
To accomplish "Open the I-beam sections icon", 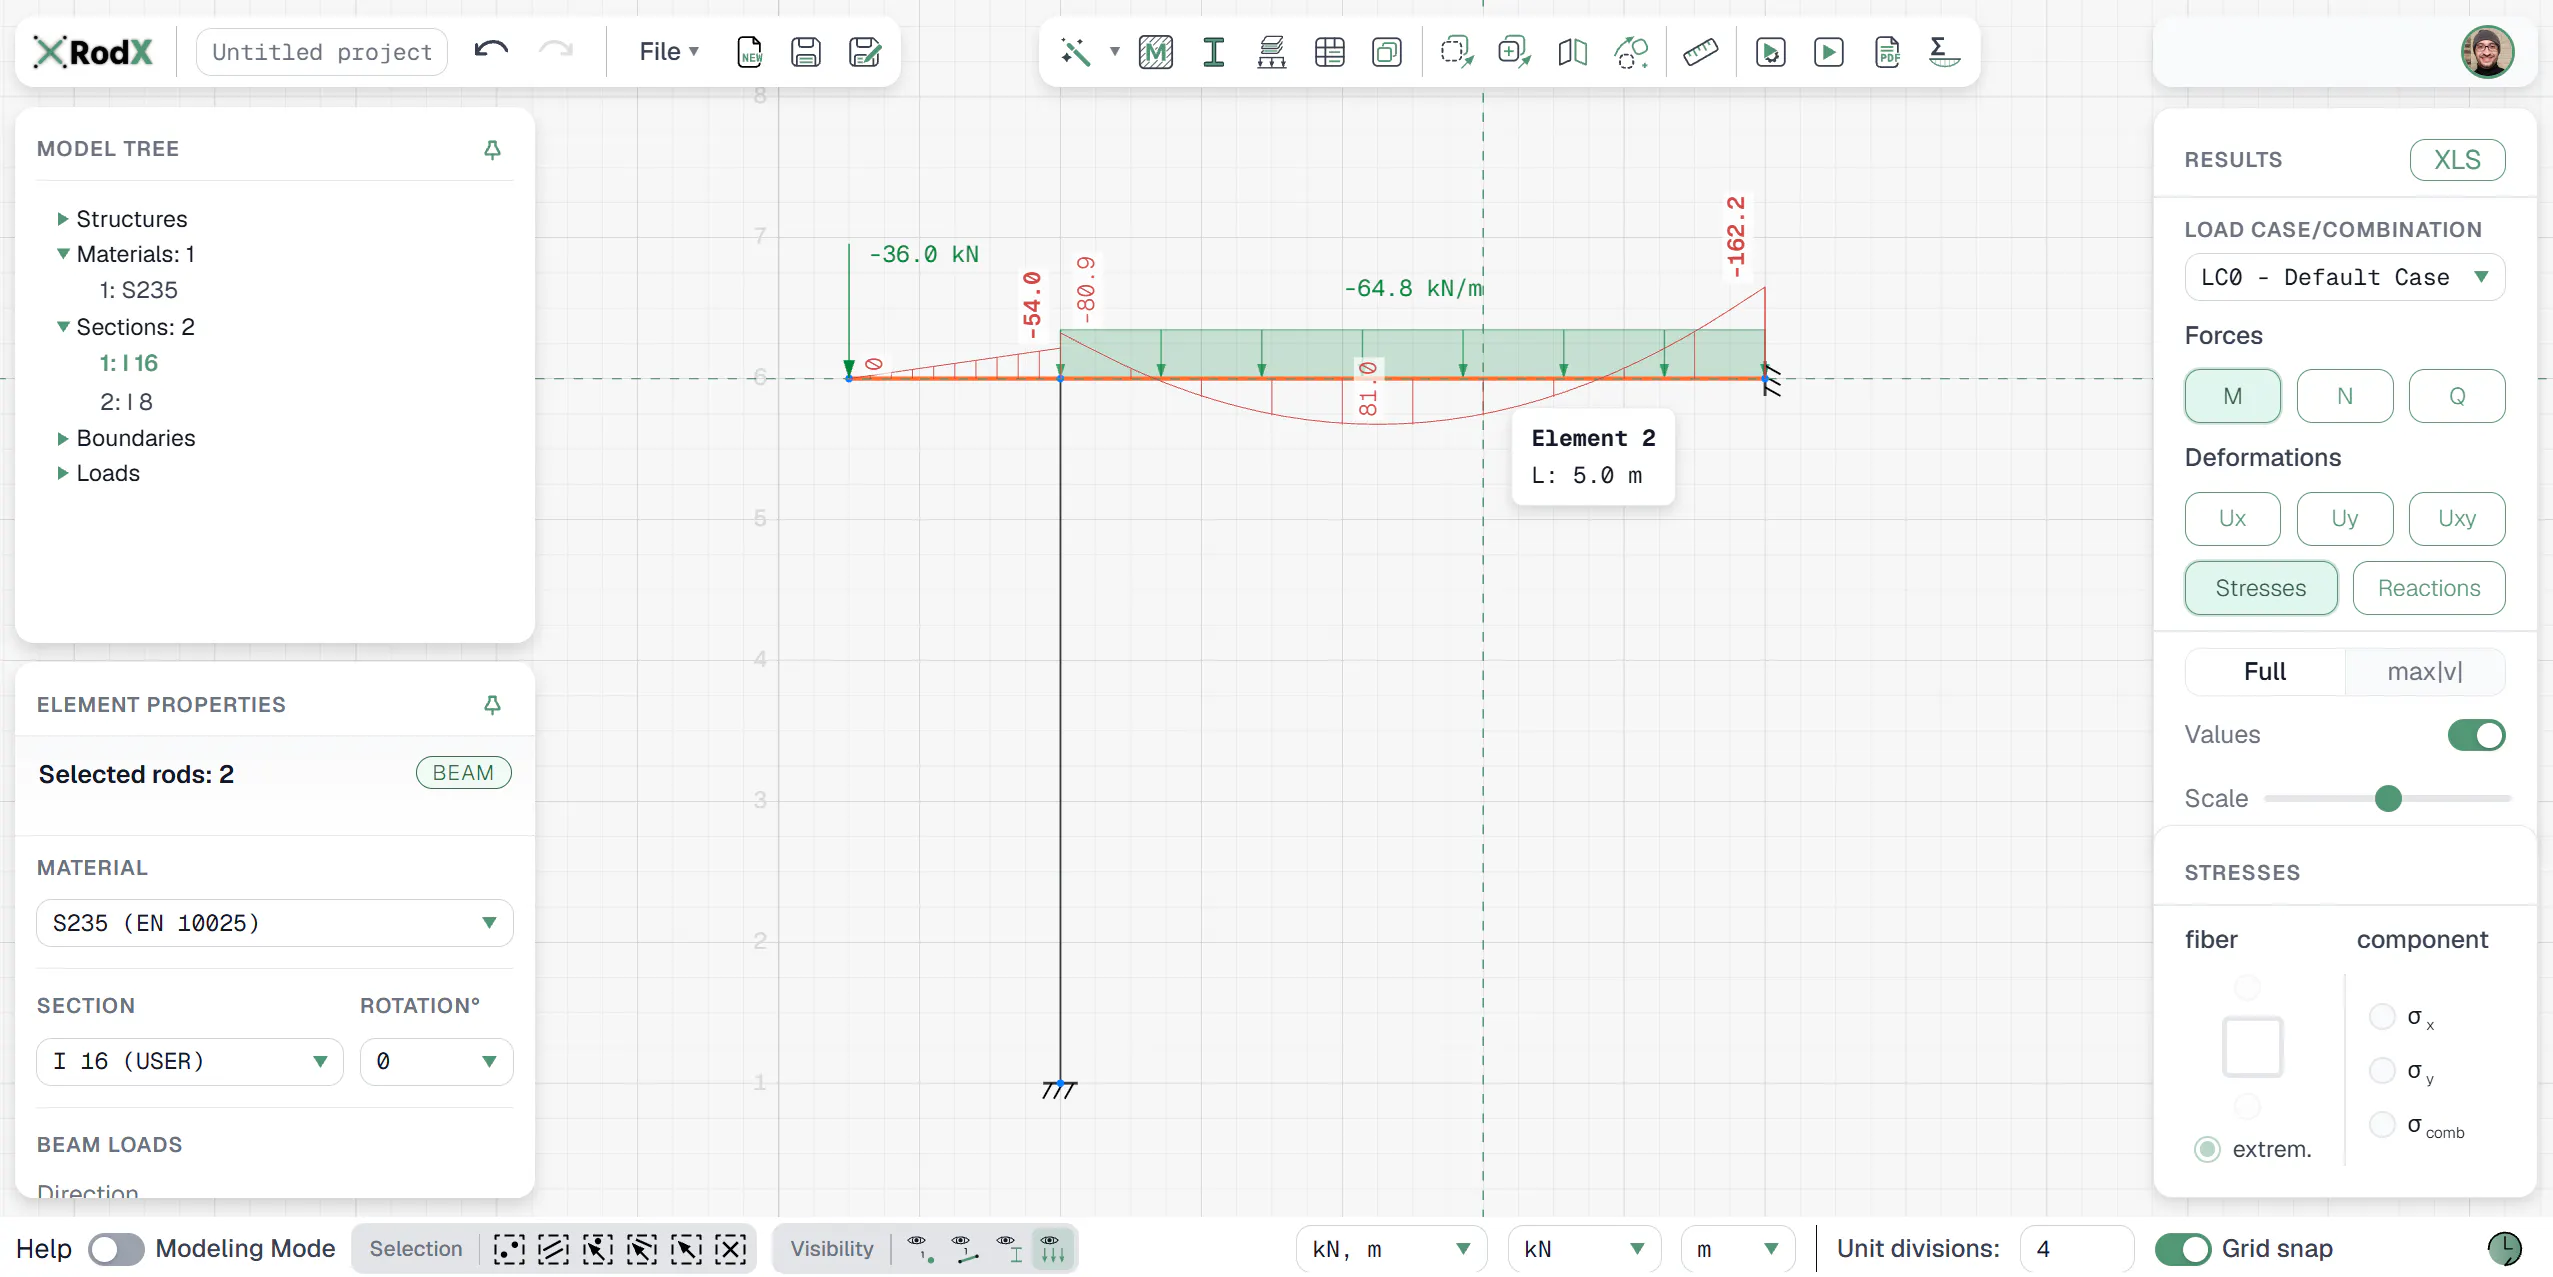I will pos(1213,51).
